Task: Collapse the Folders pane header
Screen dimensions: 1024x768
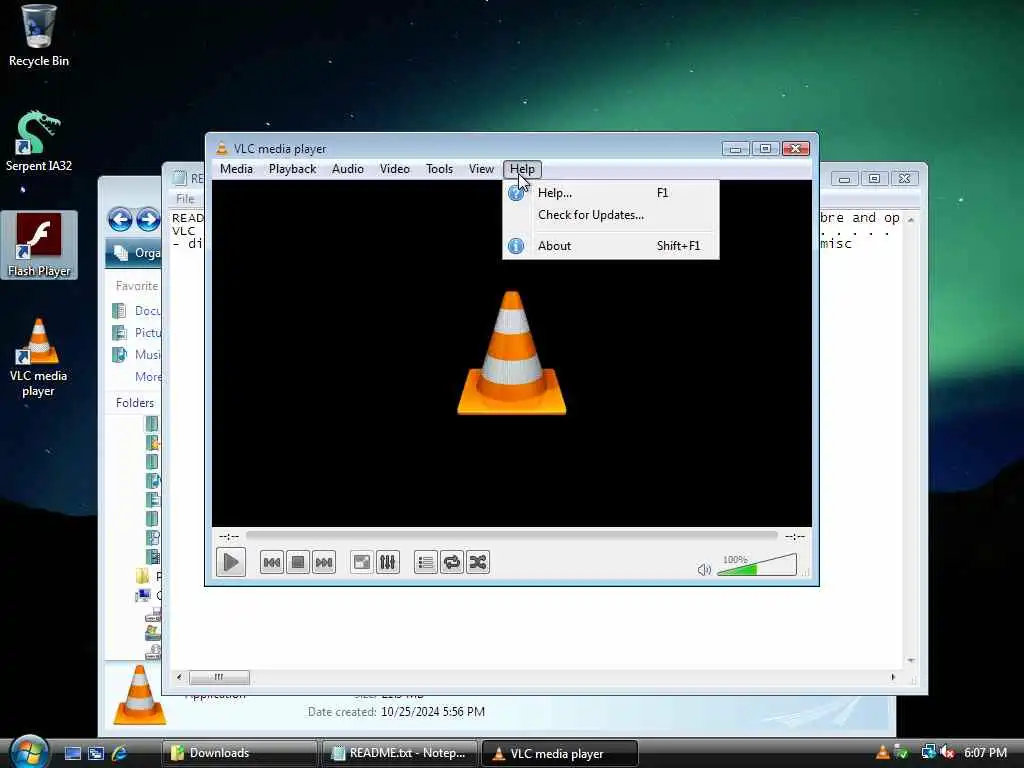Action: point(135,403)
